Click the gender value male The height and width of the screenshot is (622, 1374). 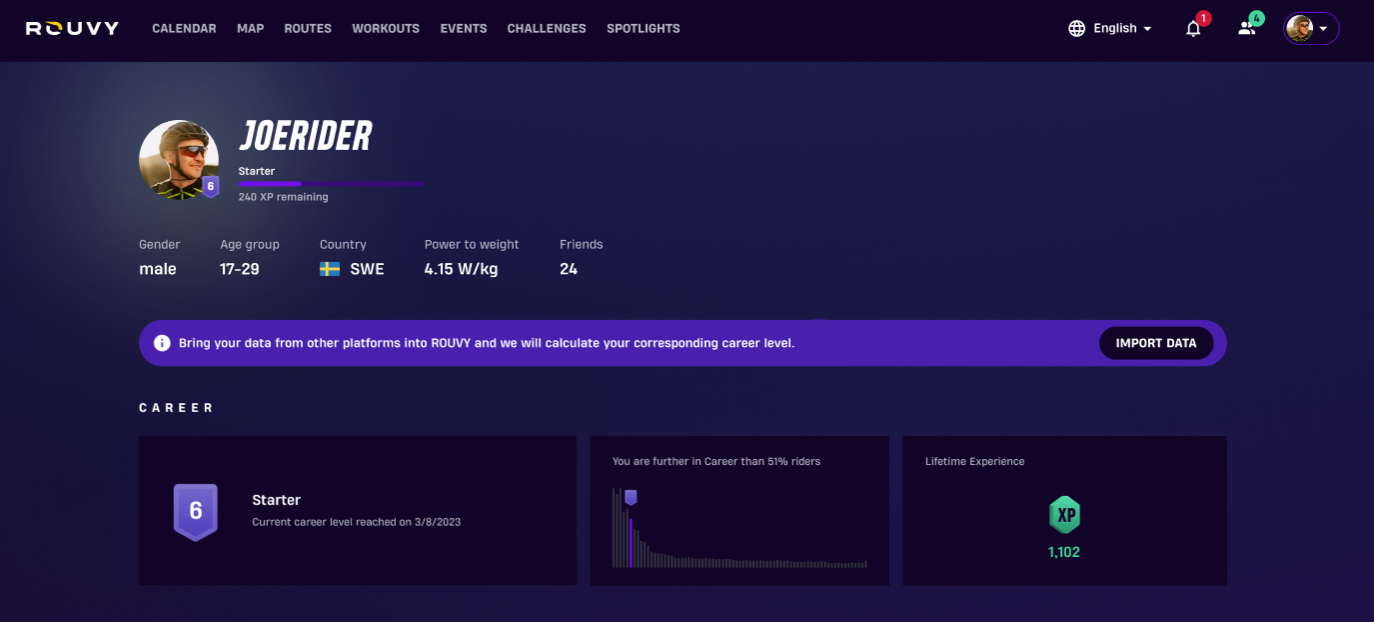tap(158, 269)
